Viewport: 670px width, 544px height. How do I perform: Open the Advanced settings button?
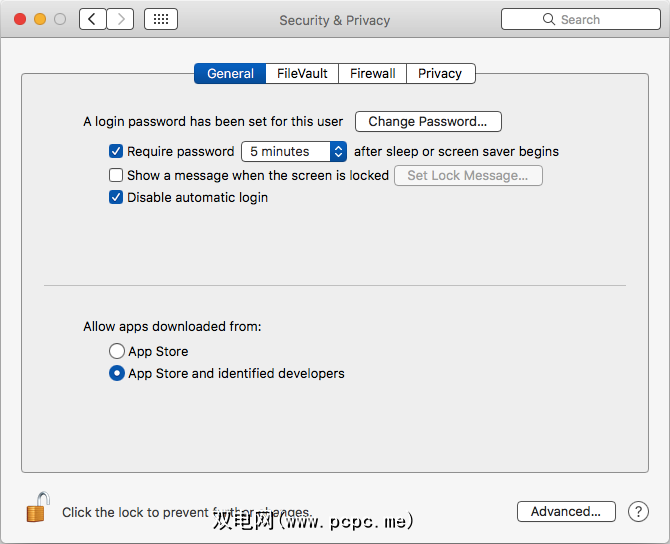(566, 511)
